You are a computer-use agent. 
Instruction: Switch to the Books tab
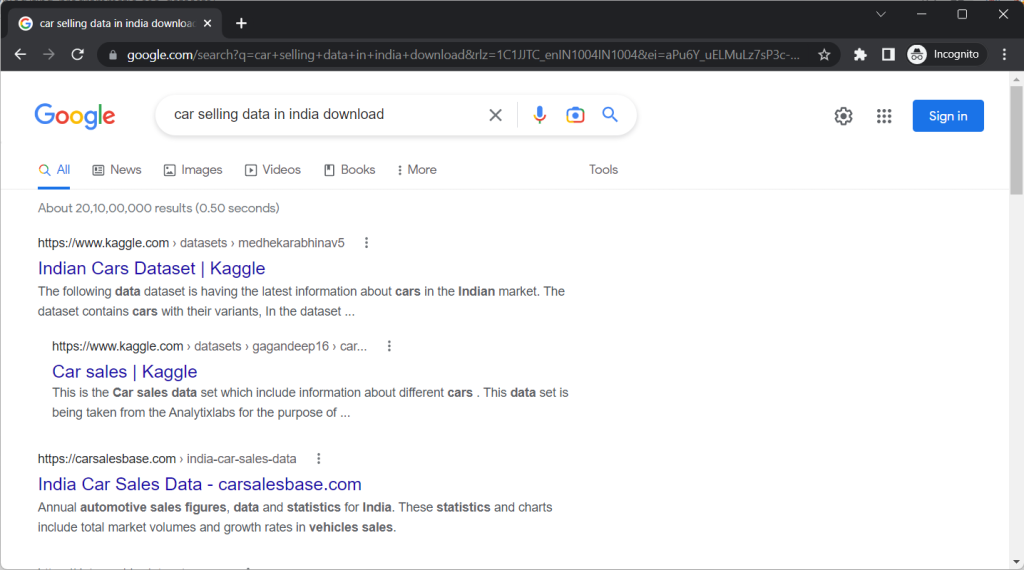point(349,170)
